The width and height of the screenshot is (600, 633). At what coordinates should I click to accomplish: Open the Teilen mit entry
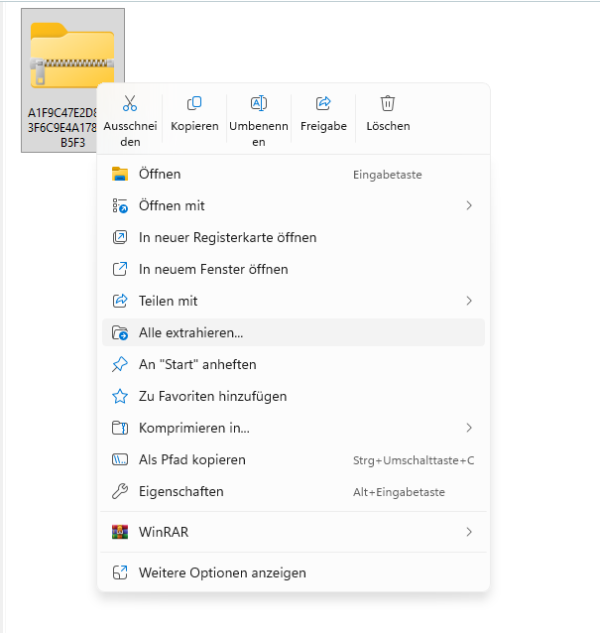(294, 301)
